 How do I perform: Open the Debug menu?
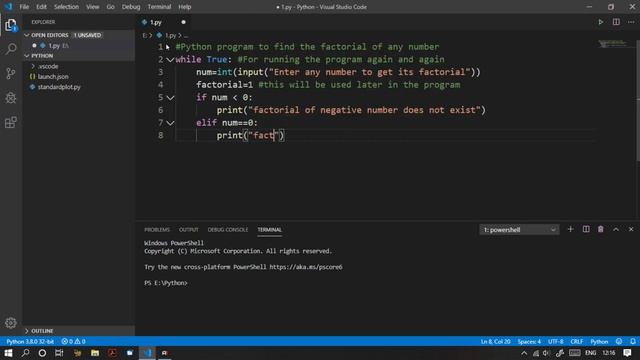click(131, 7)
